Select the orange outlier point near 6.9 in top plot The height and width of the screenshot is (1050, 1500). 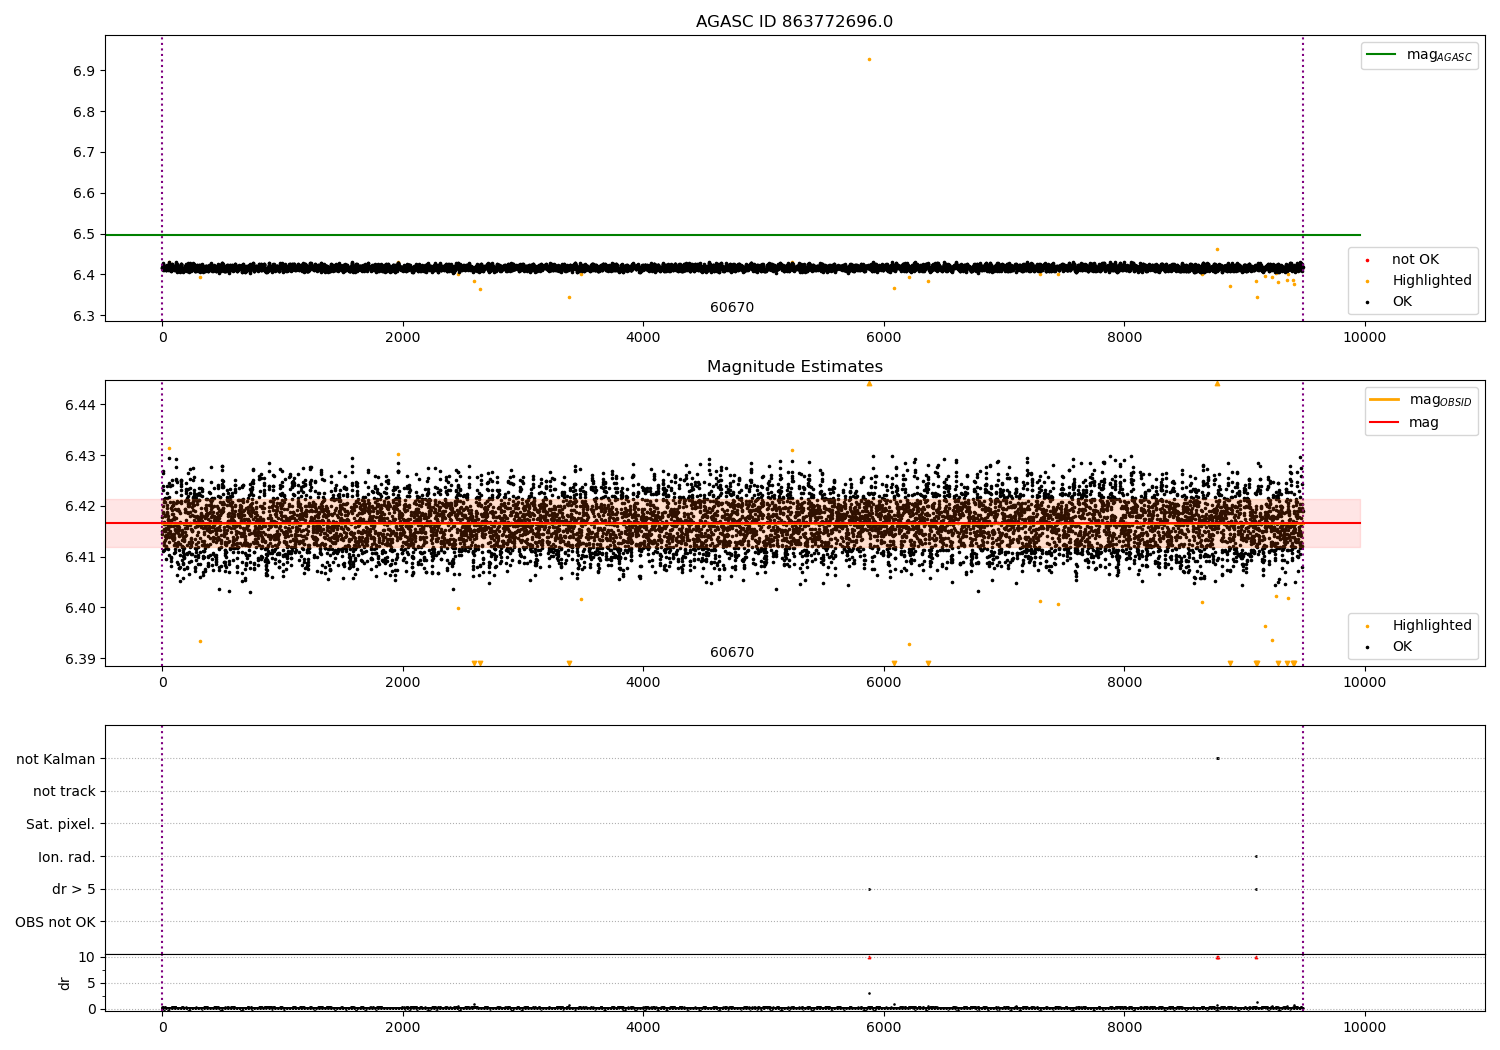[x=869, y=59]
